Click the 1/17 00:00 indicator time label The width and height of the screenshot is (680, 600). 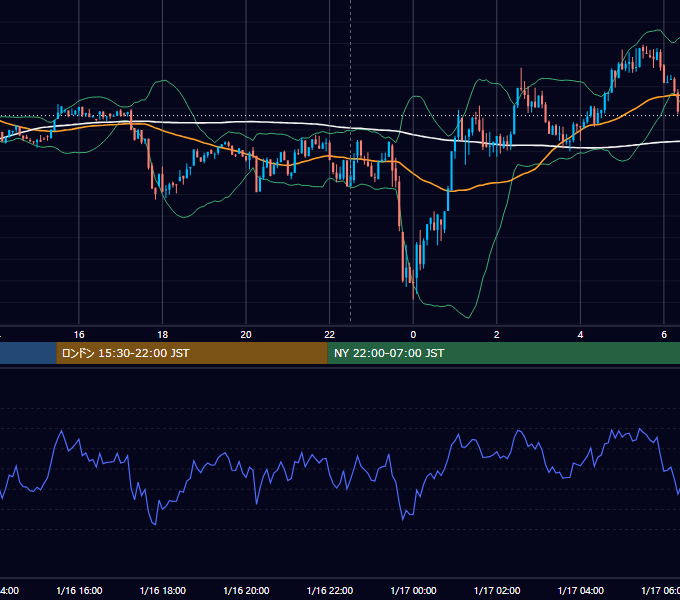point(413,590)
